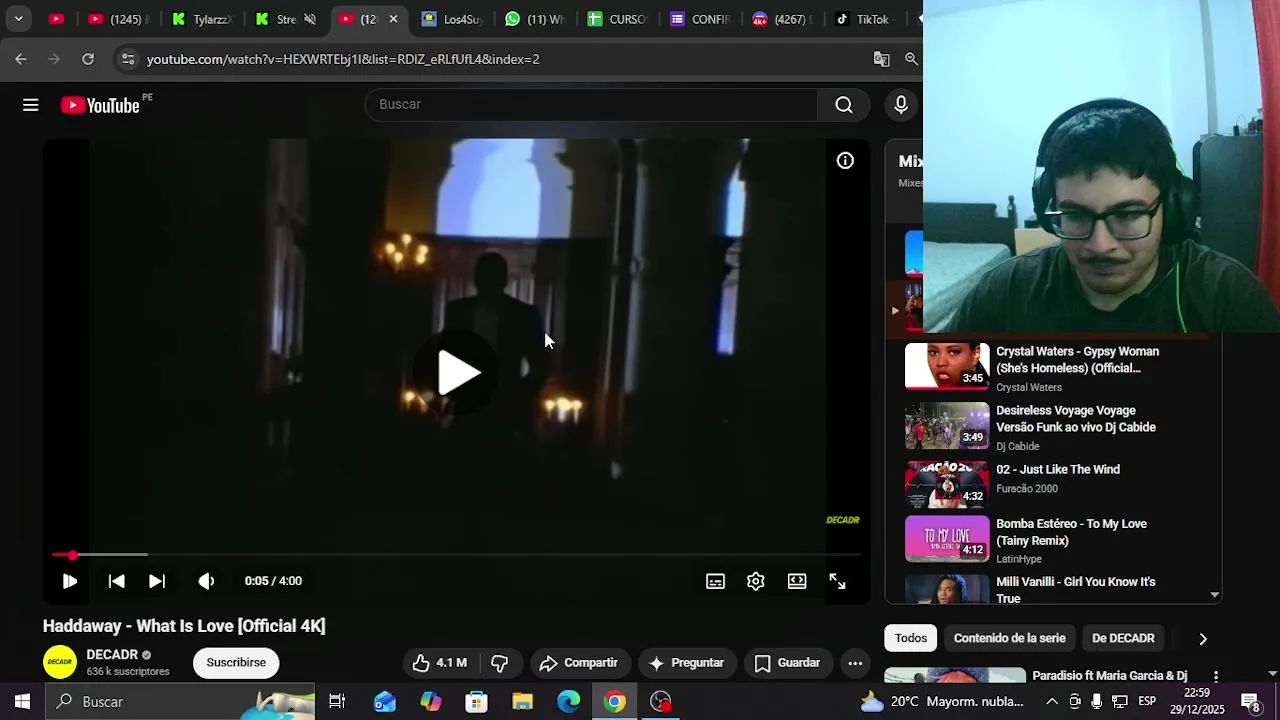Subscribe to DECADR with the Suscribirse button

click(236, 663)
